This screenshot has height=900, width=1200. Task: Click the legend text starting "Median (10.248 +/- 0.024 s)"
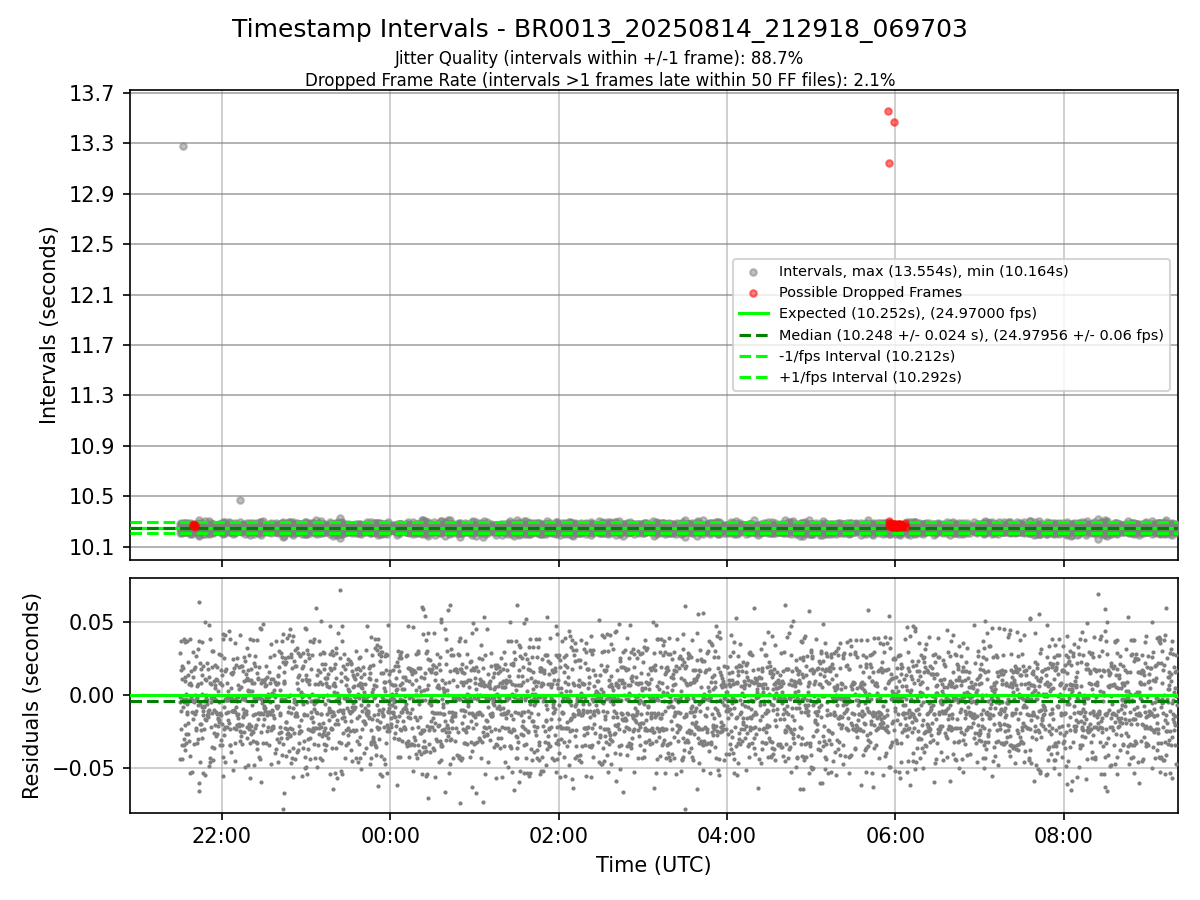point(971,335)
